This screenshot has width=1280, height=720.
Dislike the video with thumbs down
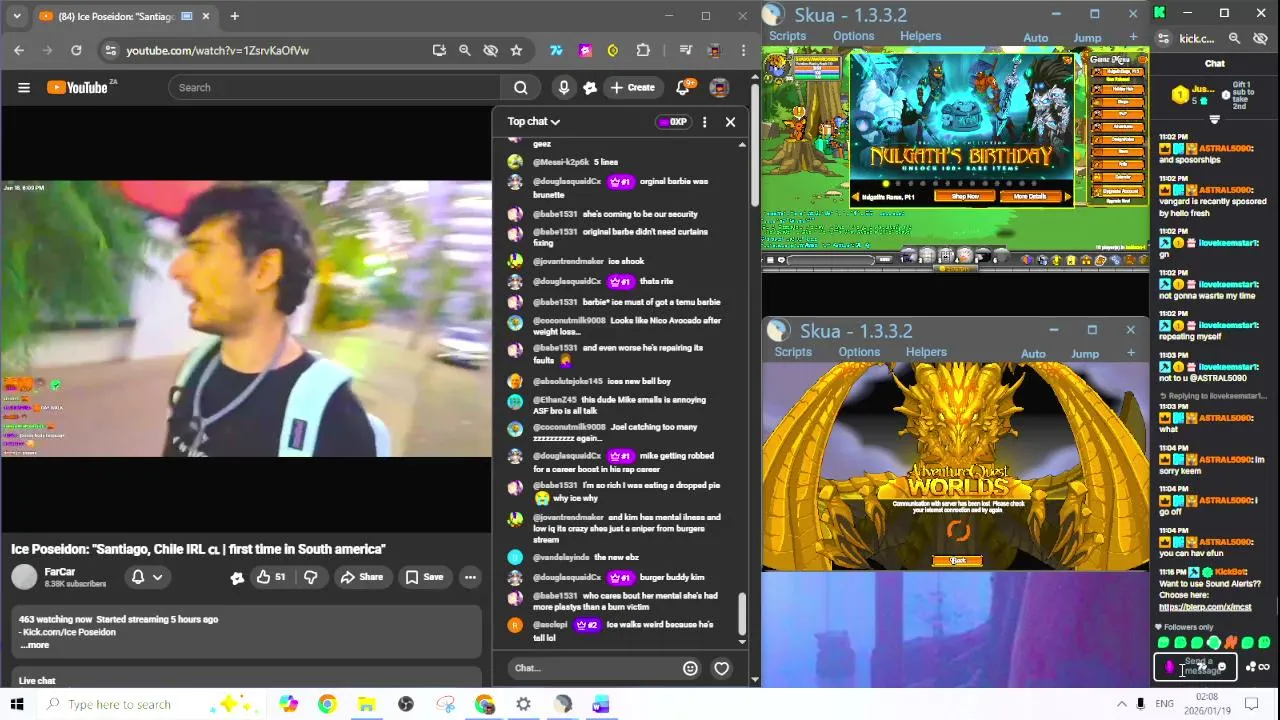coord(311,577)
